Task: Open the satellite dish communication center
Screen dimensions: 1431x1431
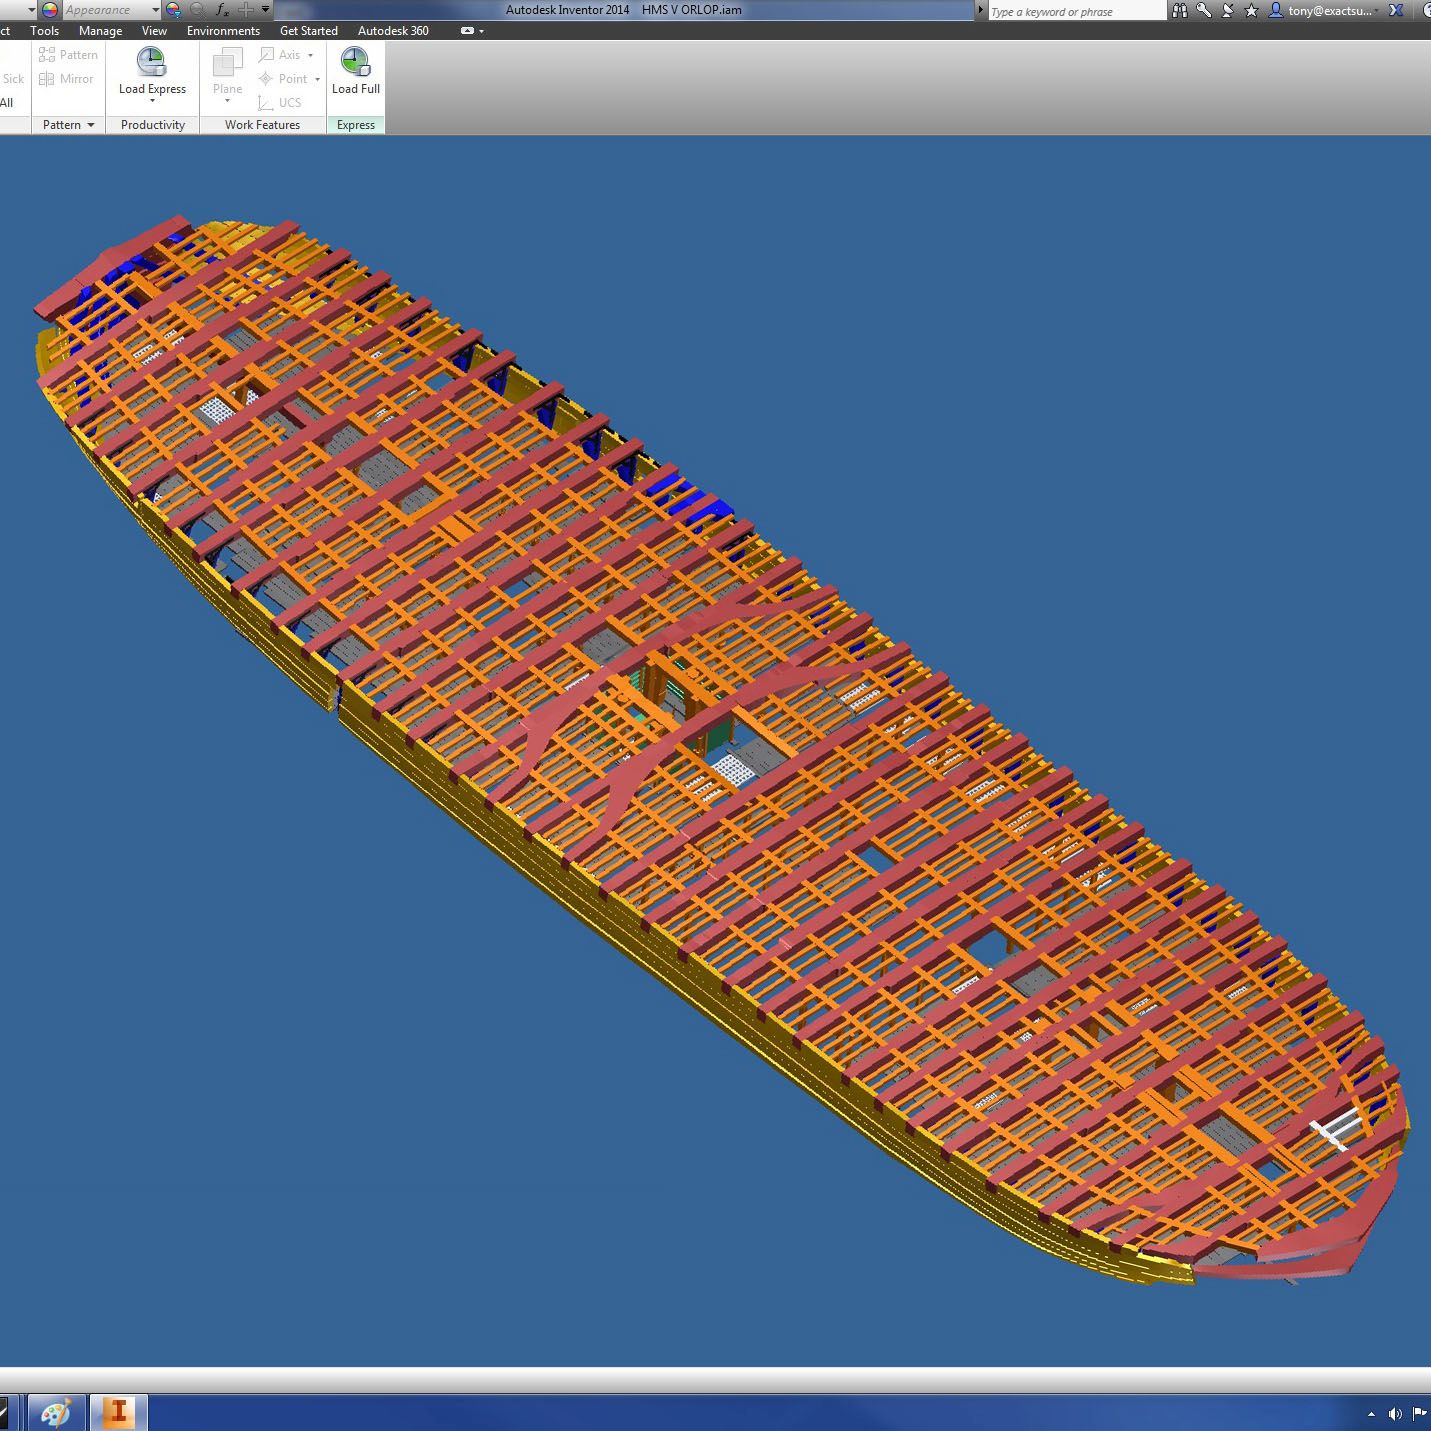Action: 1228,10
